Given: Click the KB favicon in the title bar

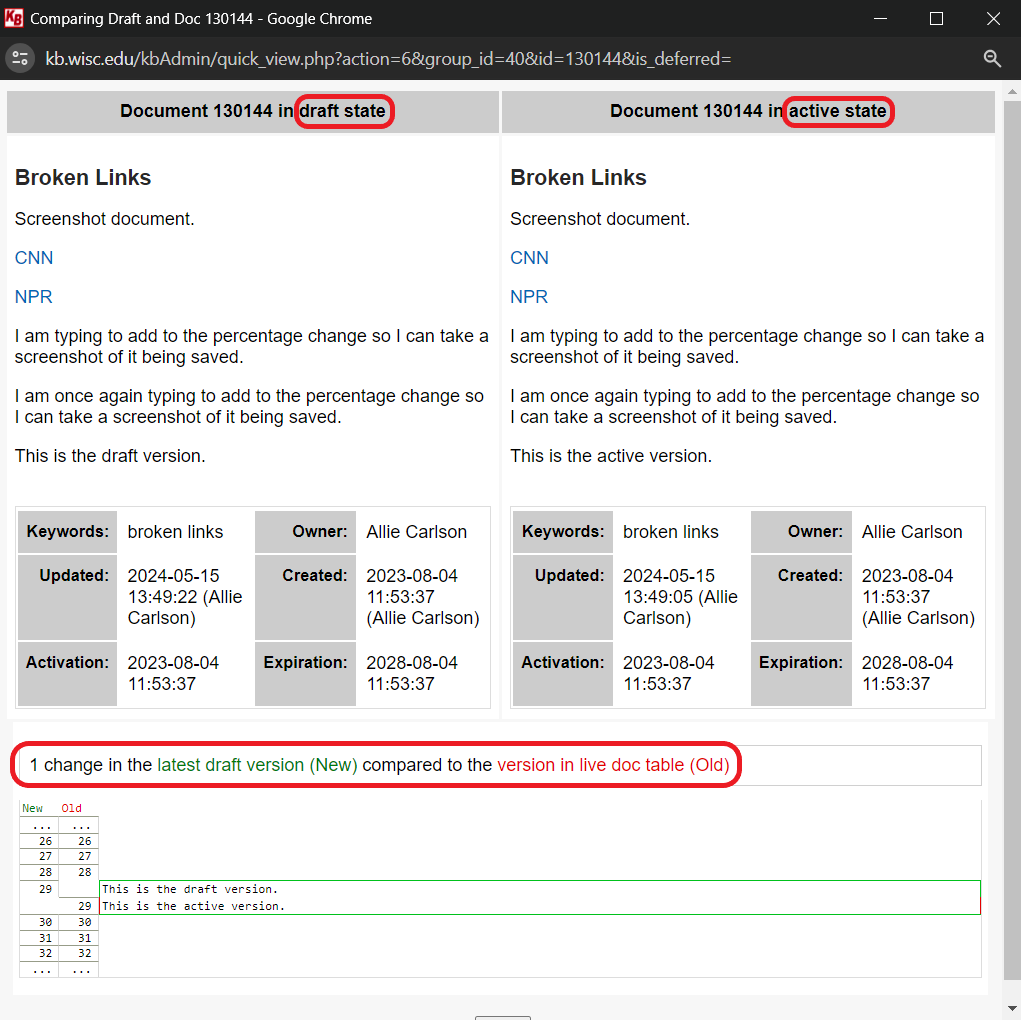Looking at the screenshot, I should click(14, 18).
